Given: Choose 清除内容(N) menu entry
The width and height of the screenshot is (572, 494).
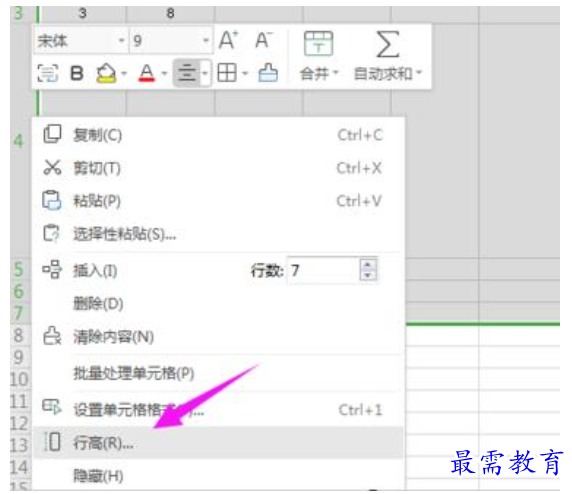Looking at the screenshot, I should coord(219,336).
